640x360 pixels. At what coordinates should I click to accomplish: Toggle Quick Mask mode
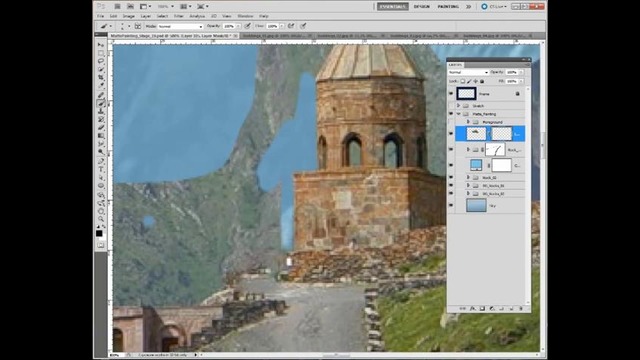[x=101, y=245]
